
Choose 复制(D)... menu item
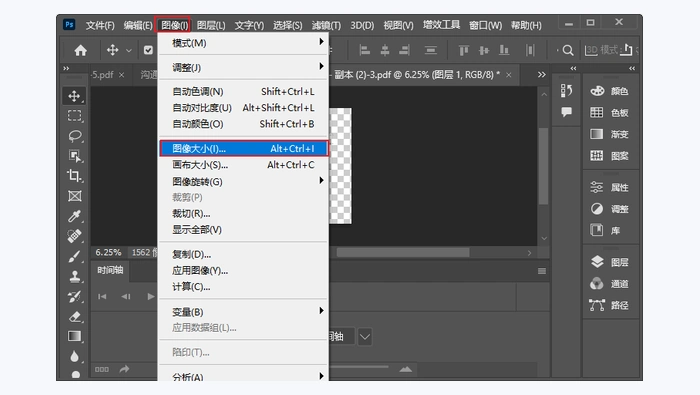(243, 254)
